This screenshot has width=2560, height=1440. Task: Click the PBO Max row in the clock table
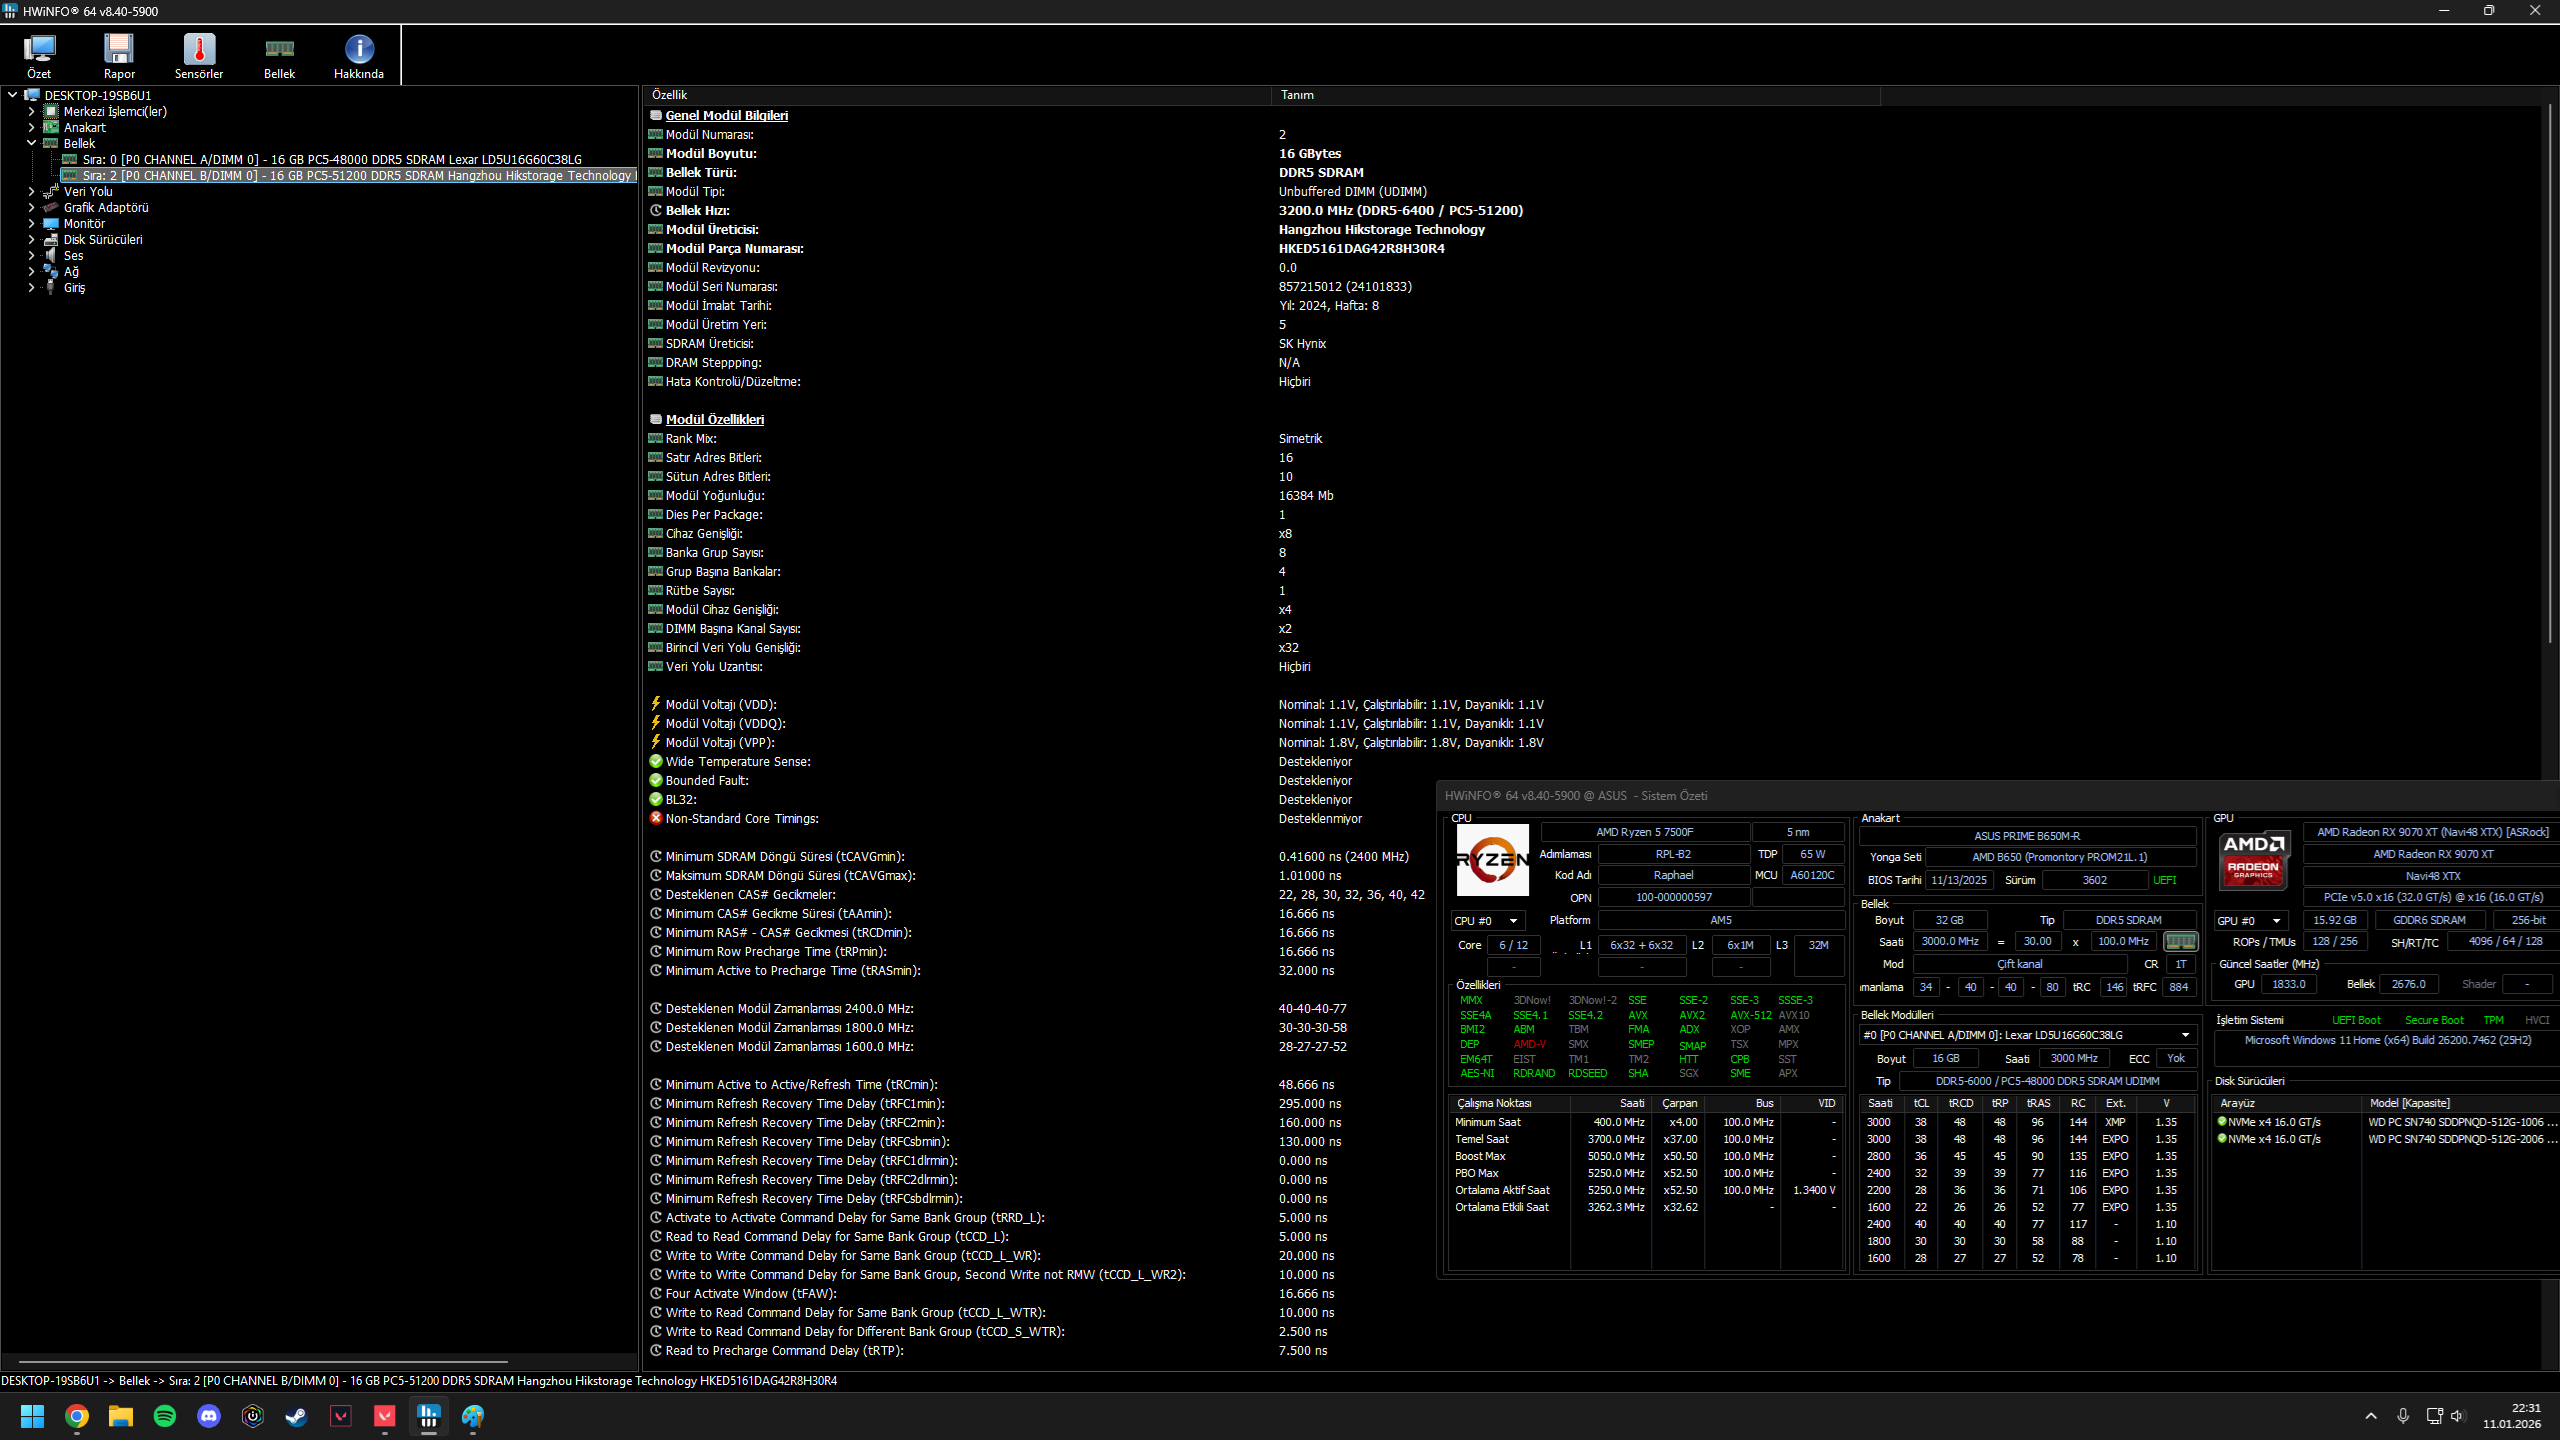[x=1645, y=1173]
